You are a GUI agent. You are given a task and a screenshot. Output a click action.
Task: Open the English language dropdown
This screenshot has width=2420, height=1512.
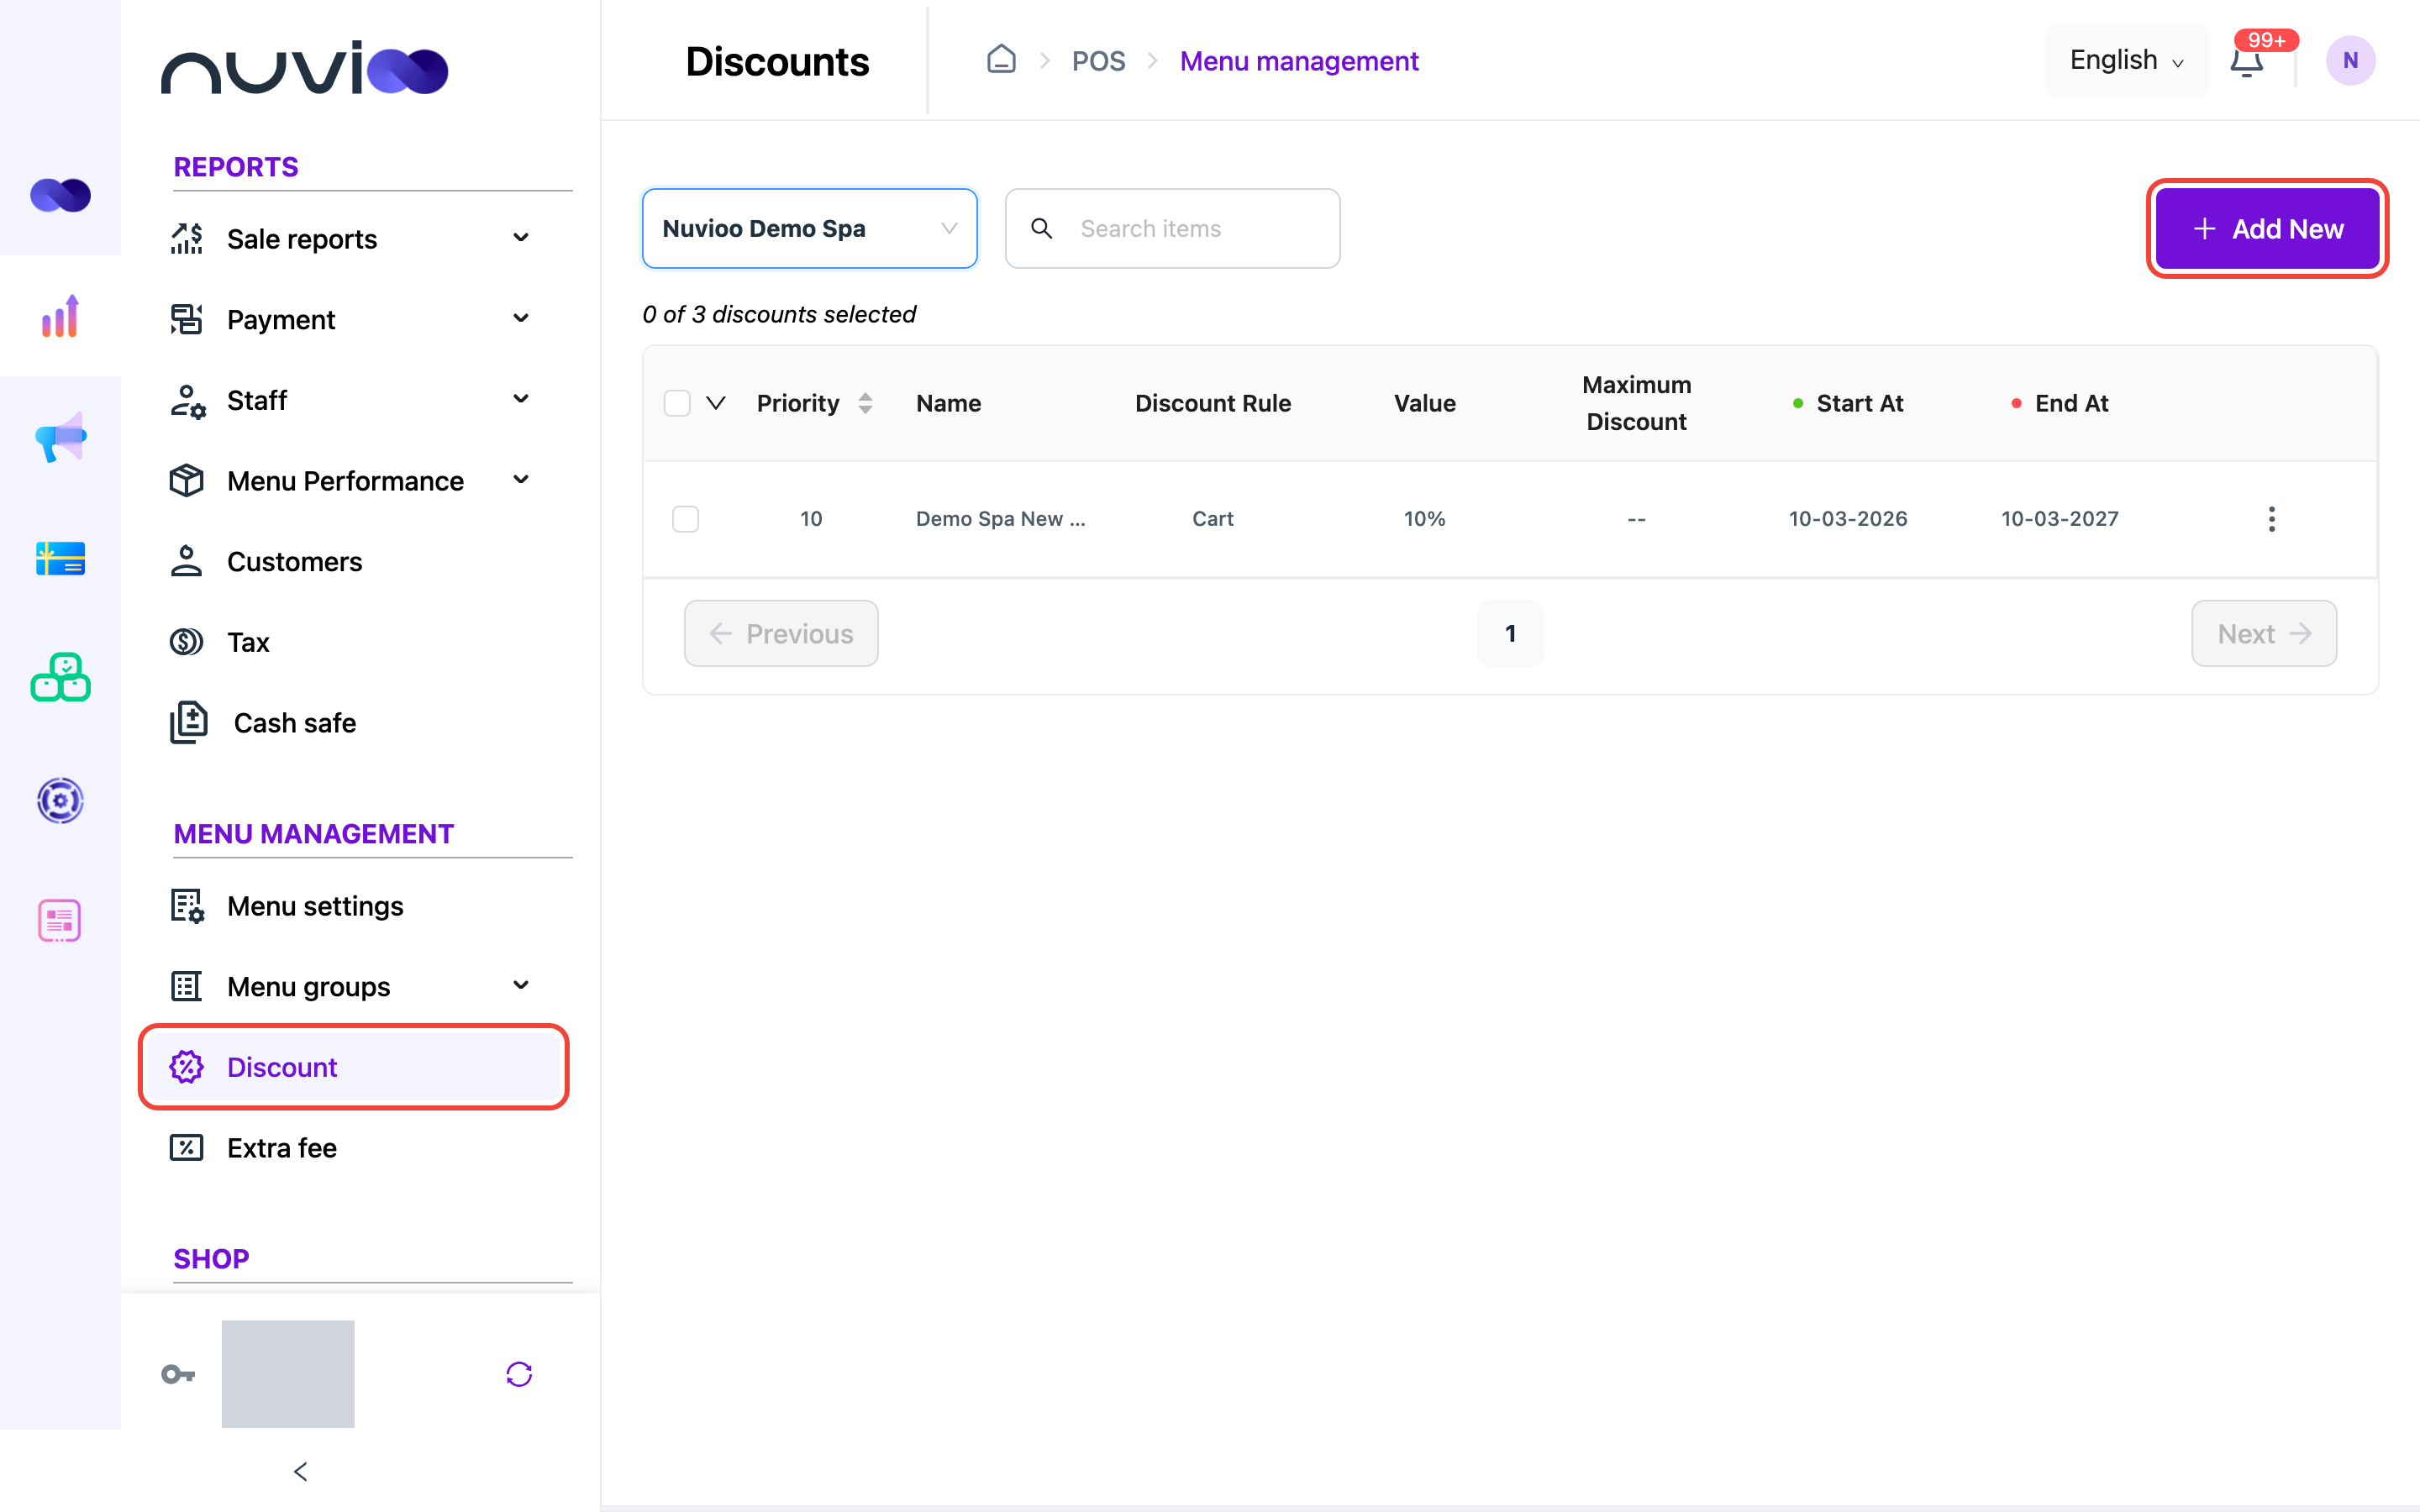[x=2126, y=60]
